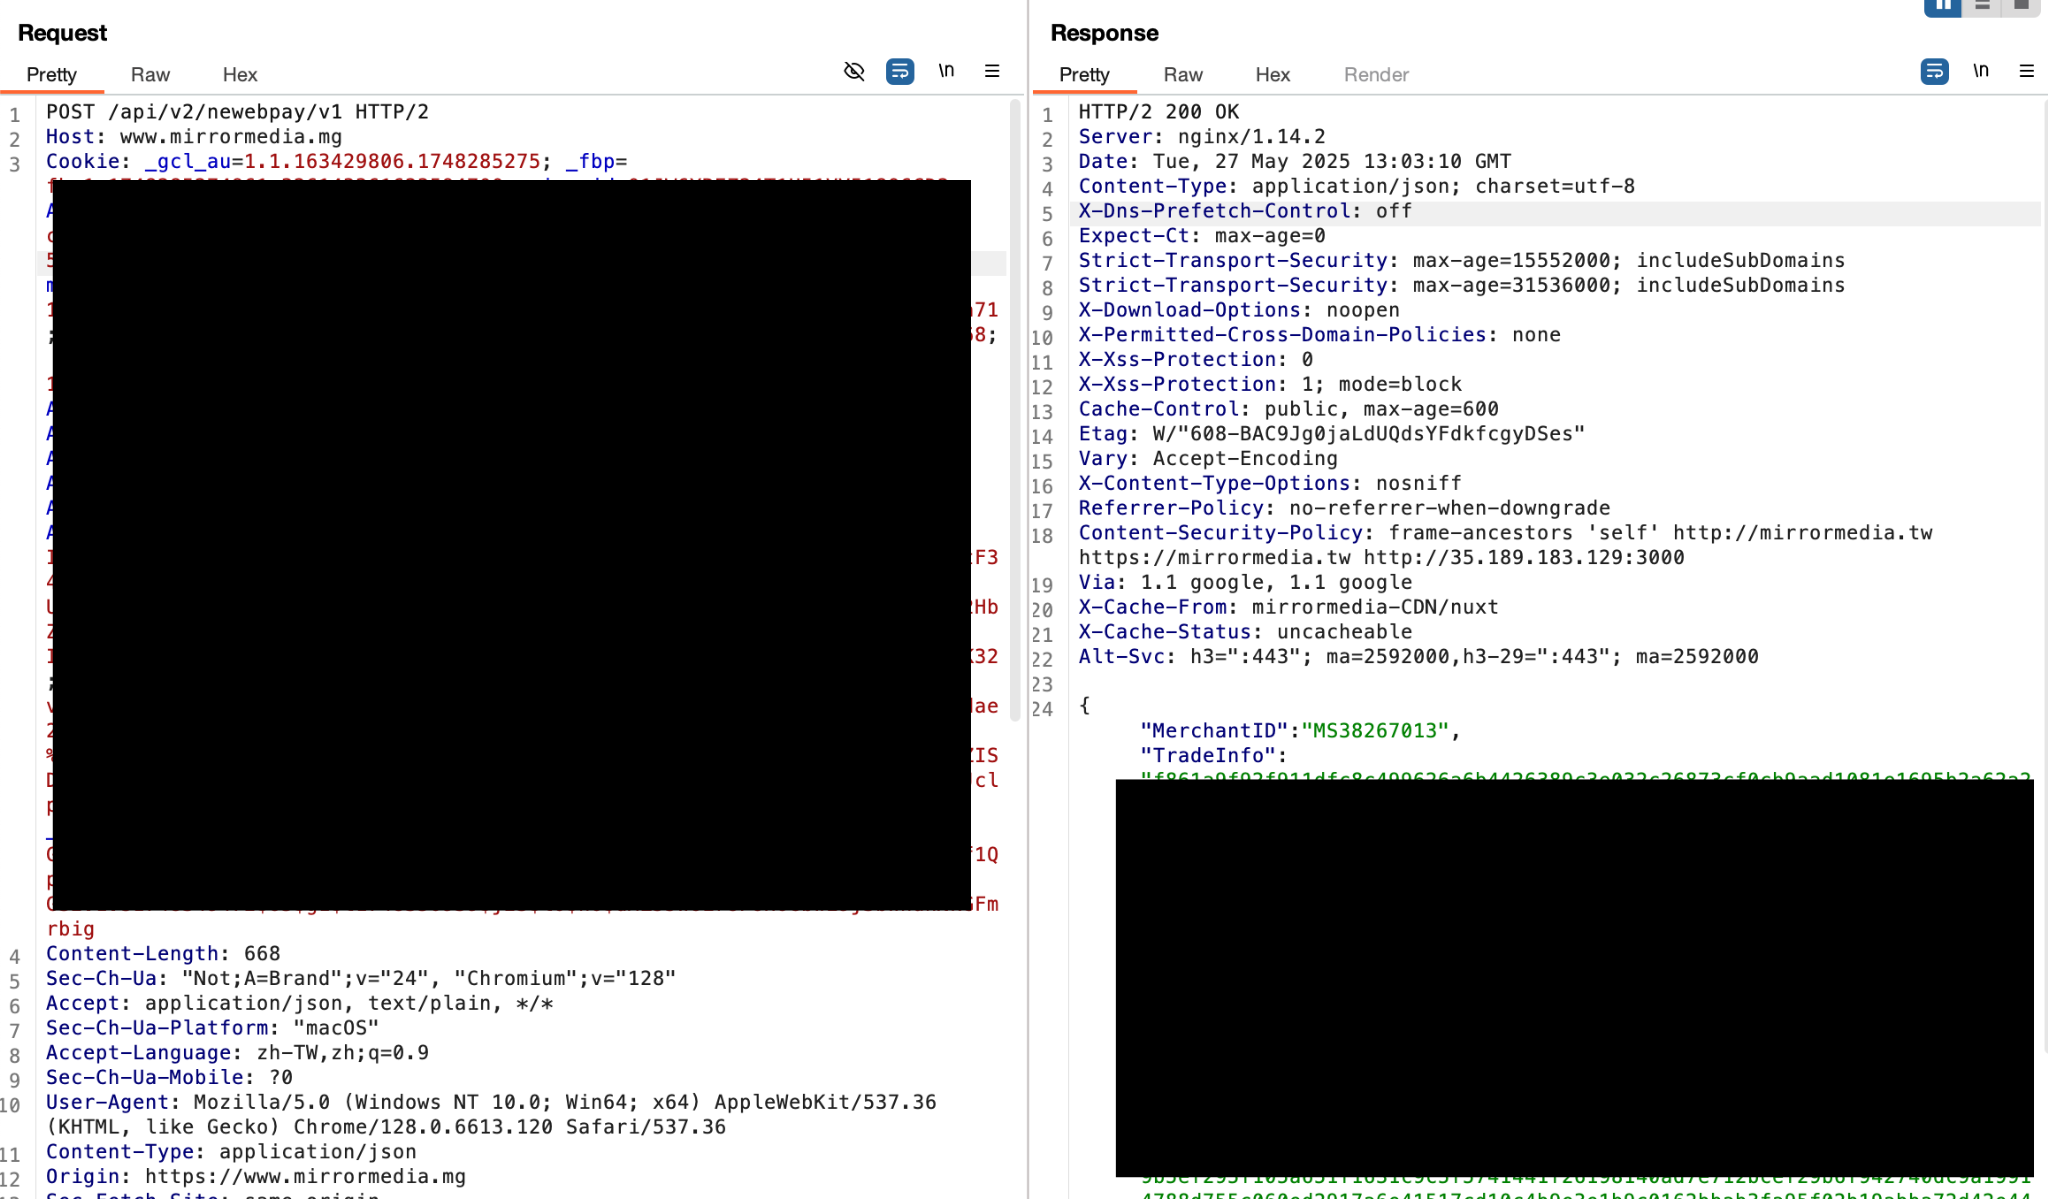The height and width of the screenshot is (1199, 2048).
Task: Click the Sec-Ch-Ua Chromium v=128 header
Action: (361, 978)
